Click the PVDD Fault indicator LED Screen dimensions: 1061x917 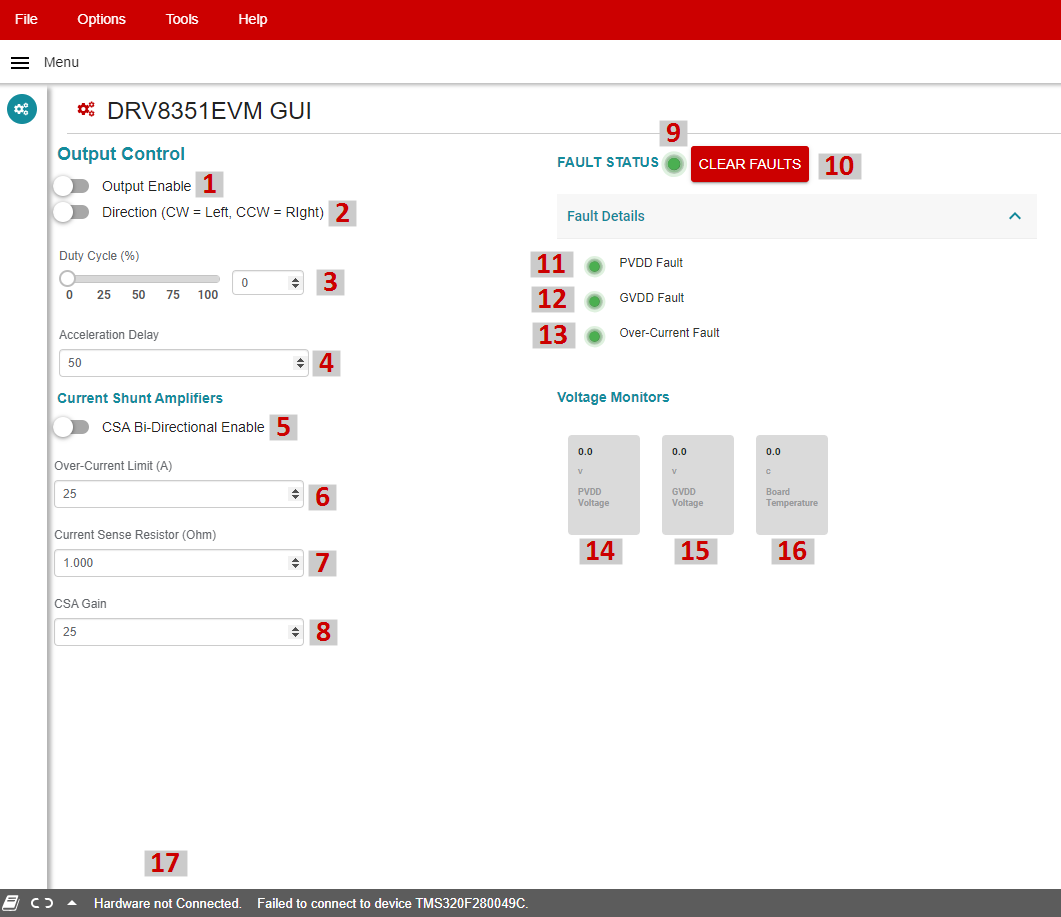pyautogui.click(x=595, y=266)
